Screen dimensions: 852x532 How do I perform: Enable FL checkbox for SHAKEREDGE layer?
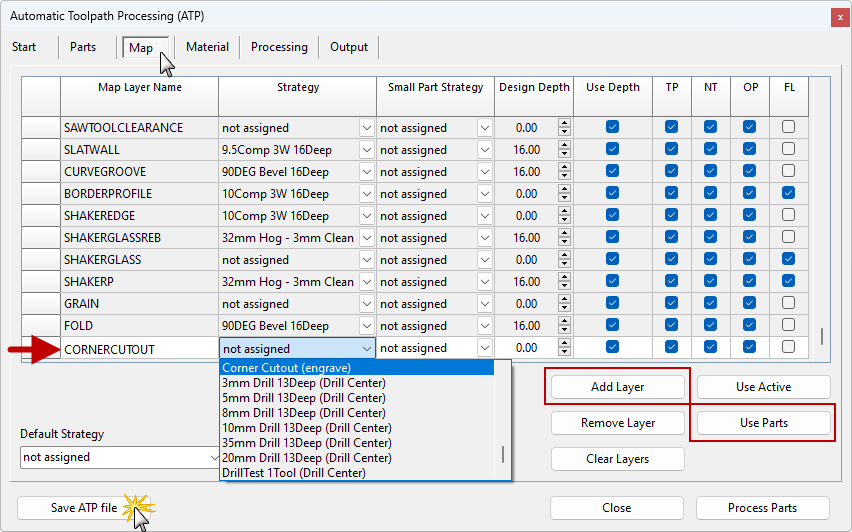point(789,215)
